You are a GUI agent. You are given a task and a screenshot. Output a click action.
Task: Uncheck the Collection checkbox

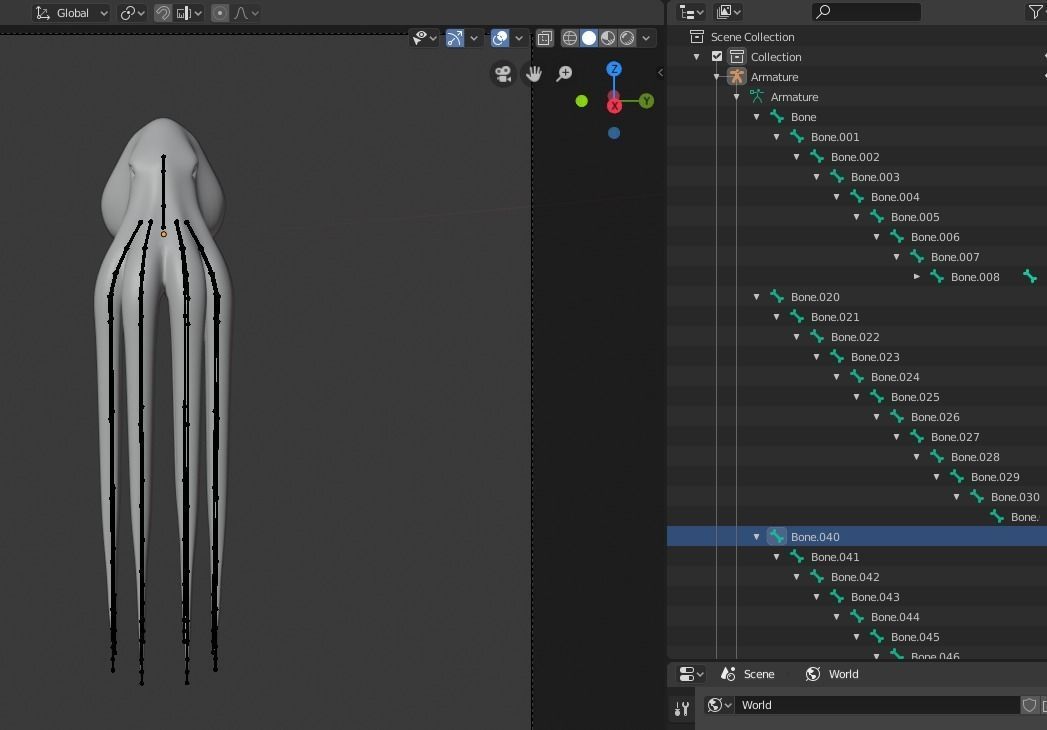pyautogui.click(x=716, y=57)
